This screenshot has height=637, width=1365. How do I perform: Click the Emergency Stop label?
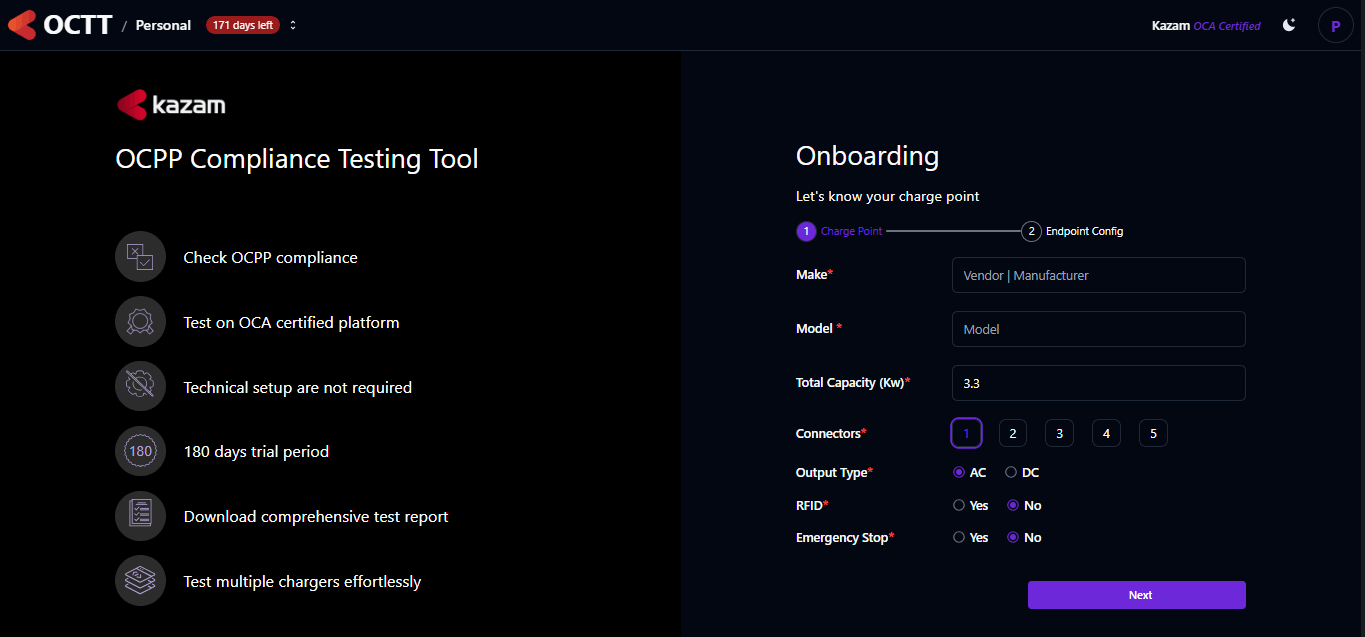point(845,537)
